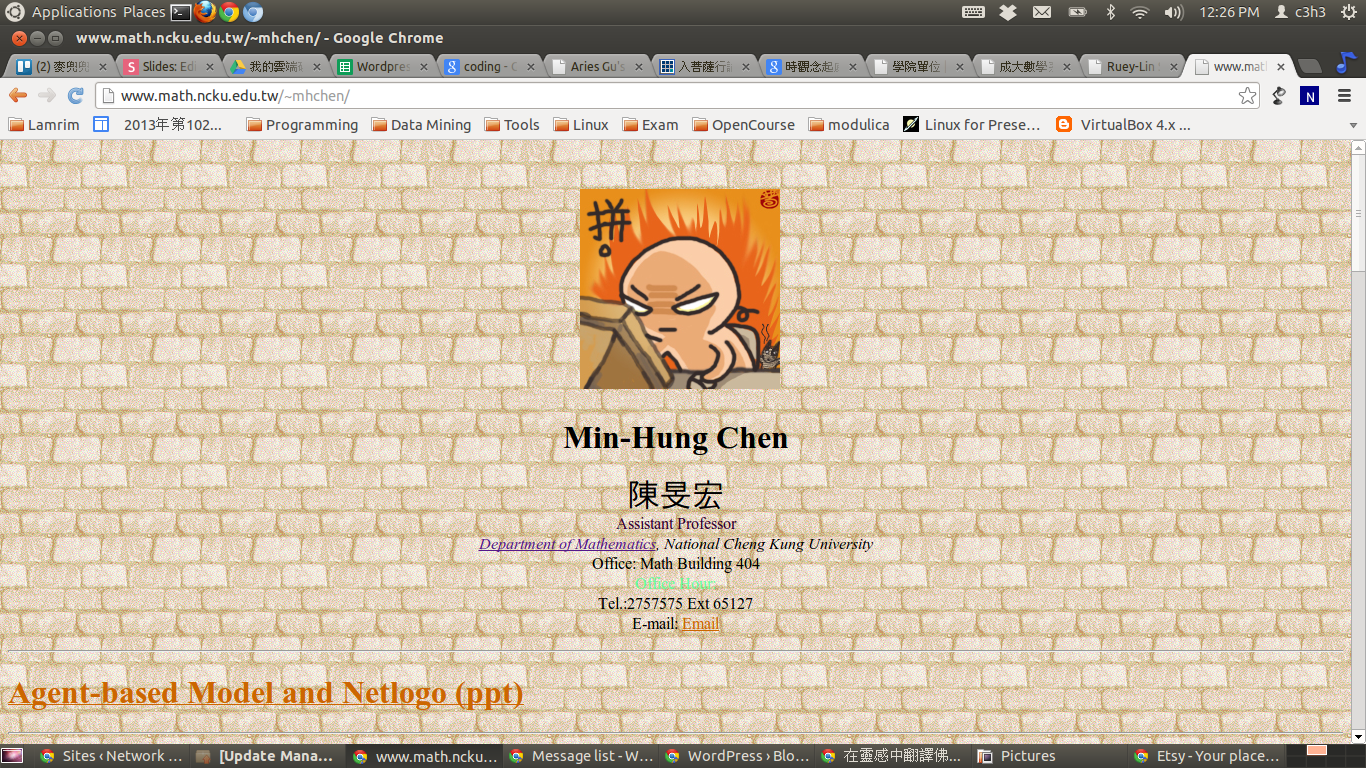Screen dimensions: 1366x768
Task: Click the show desktop icon in bottom panel
Action: coord(12,756)
